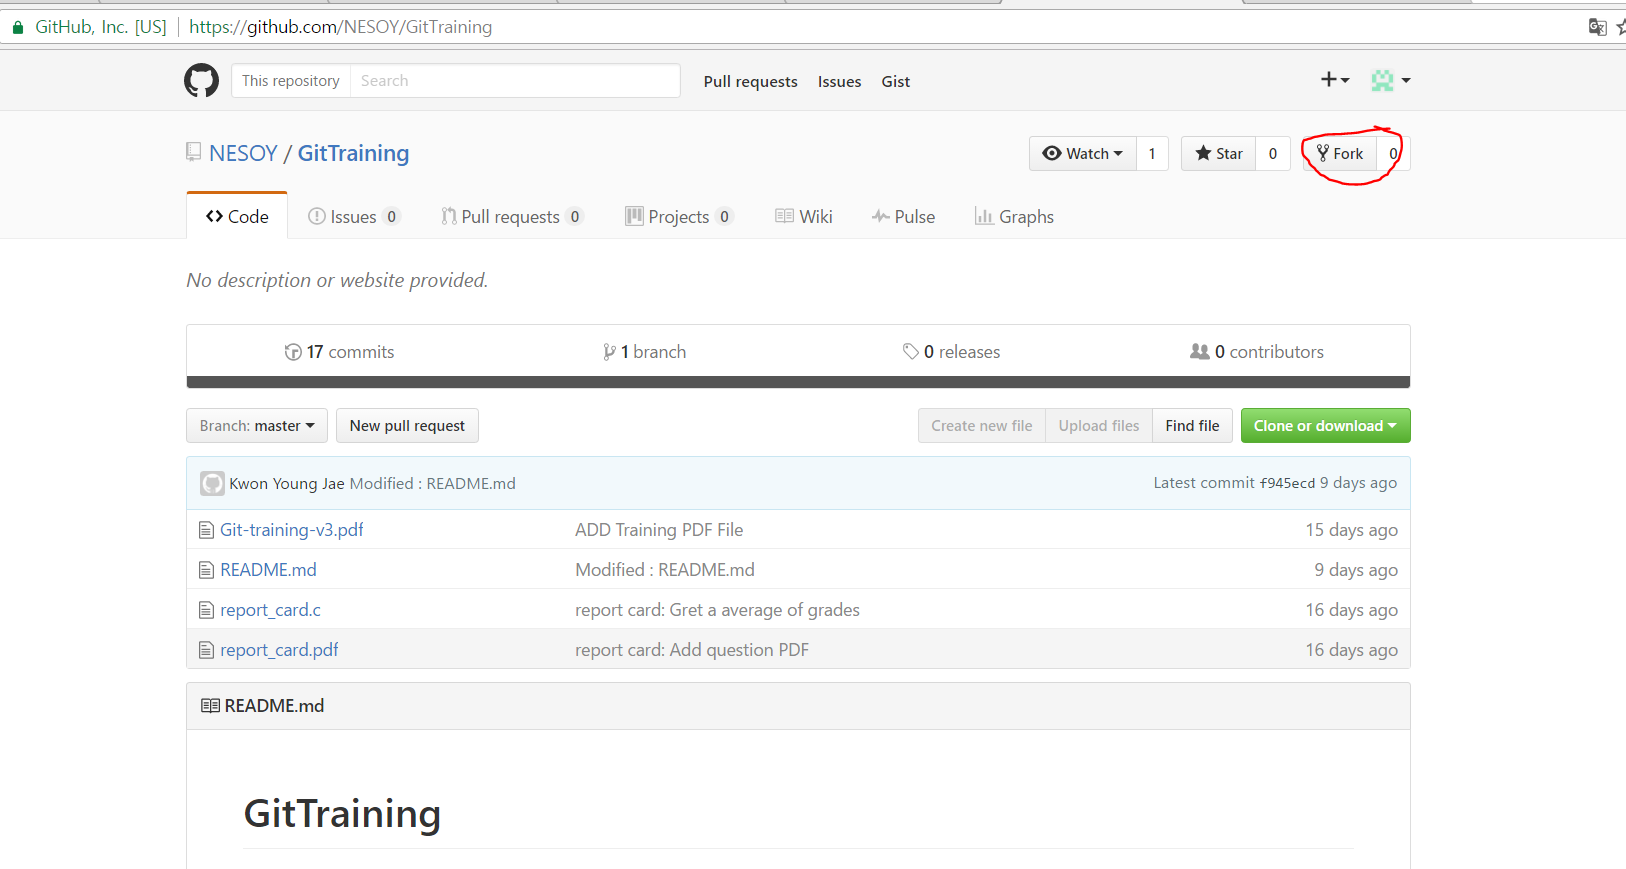Switch to the Projects tab

click(x=679, y=216)
